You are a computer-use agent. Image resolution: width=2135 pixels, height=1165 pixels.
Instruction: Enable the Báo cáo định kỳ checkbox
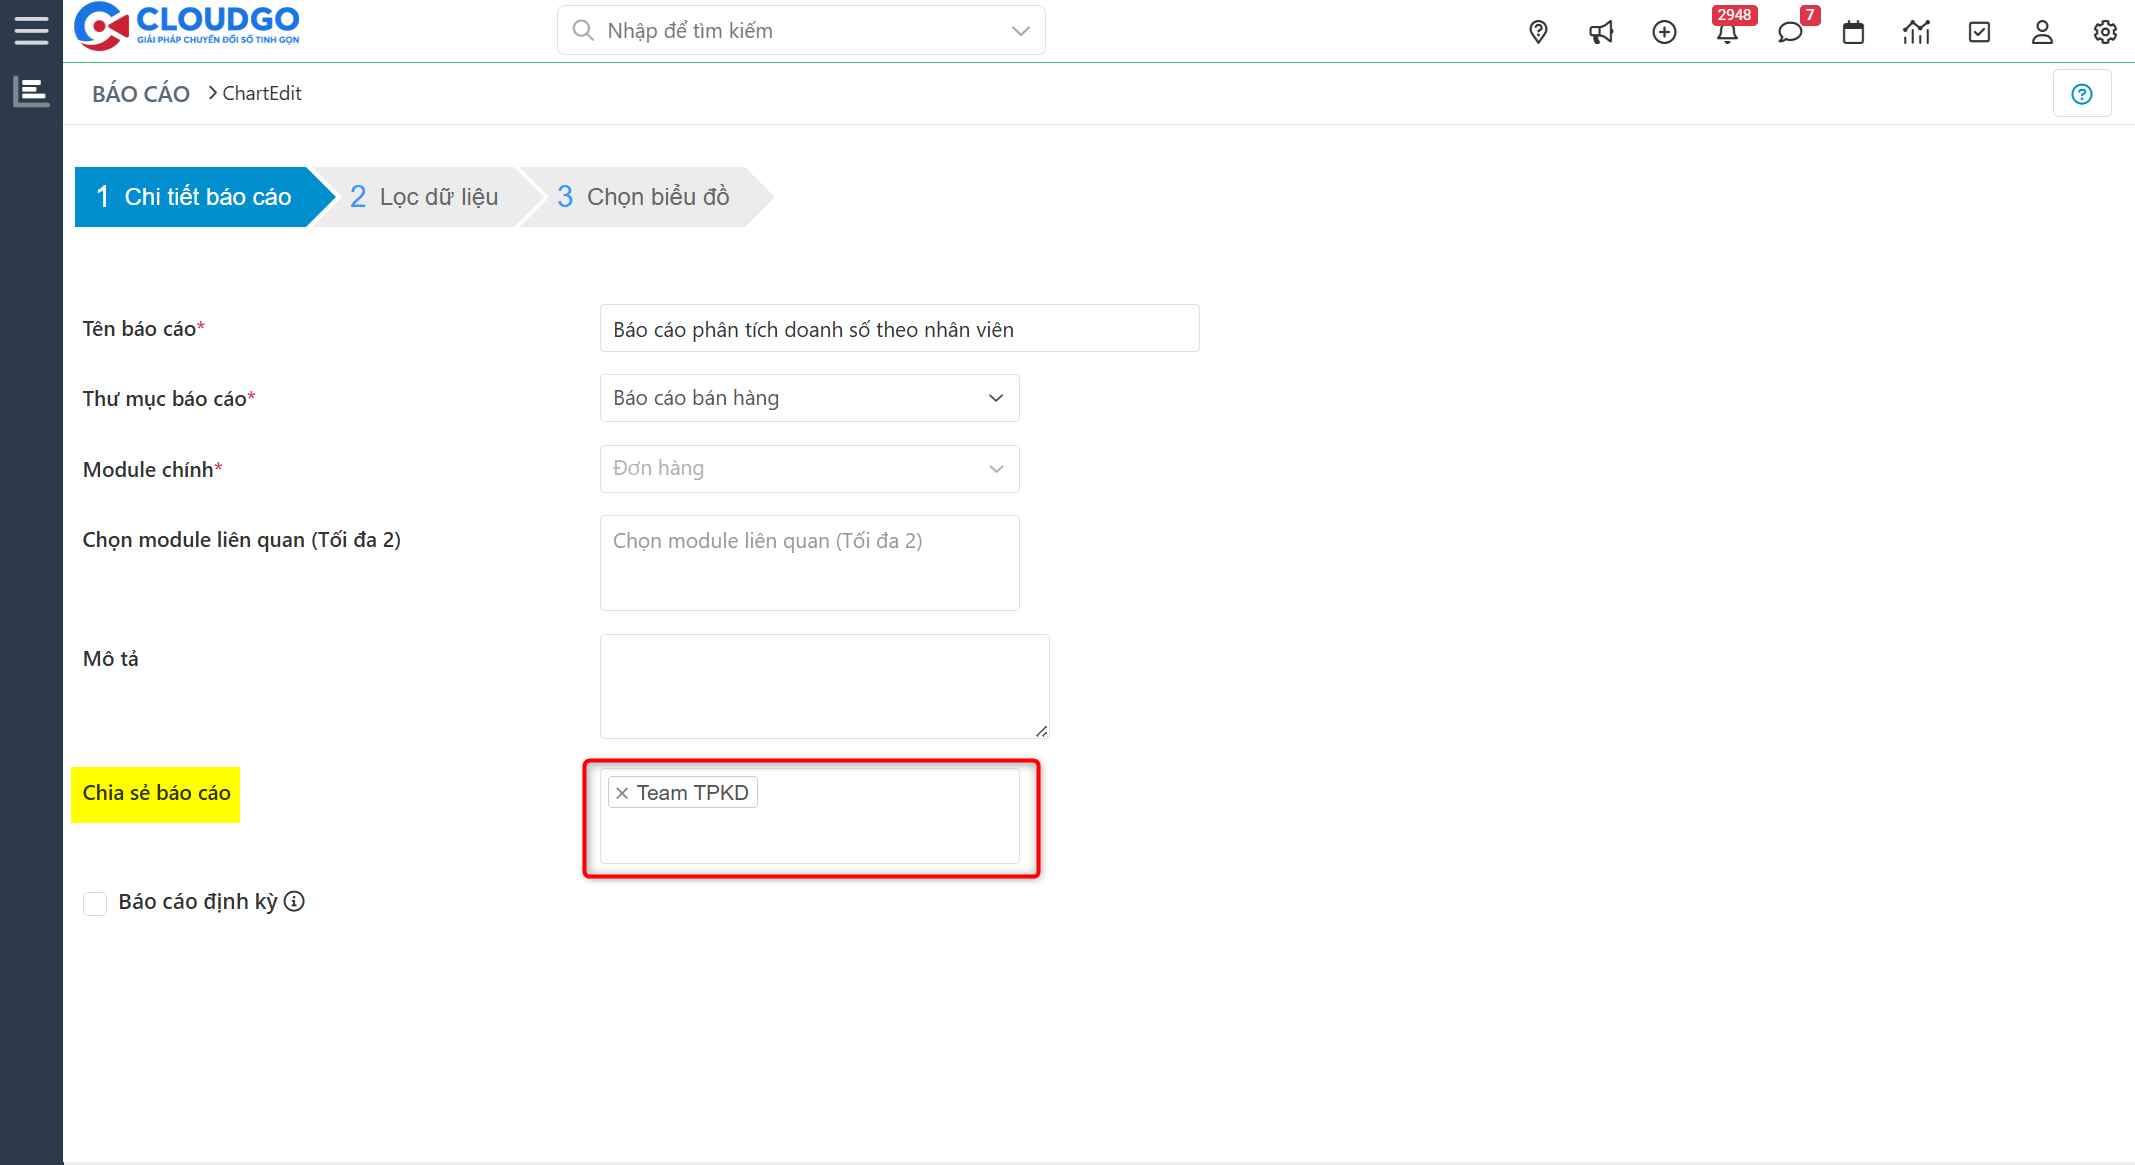pyautogui.click(x=95, y=903)
